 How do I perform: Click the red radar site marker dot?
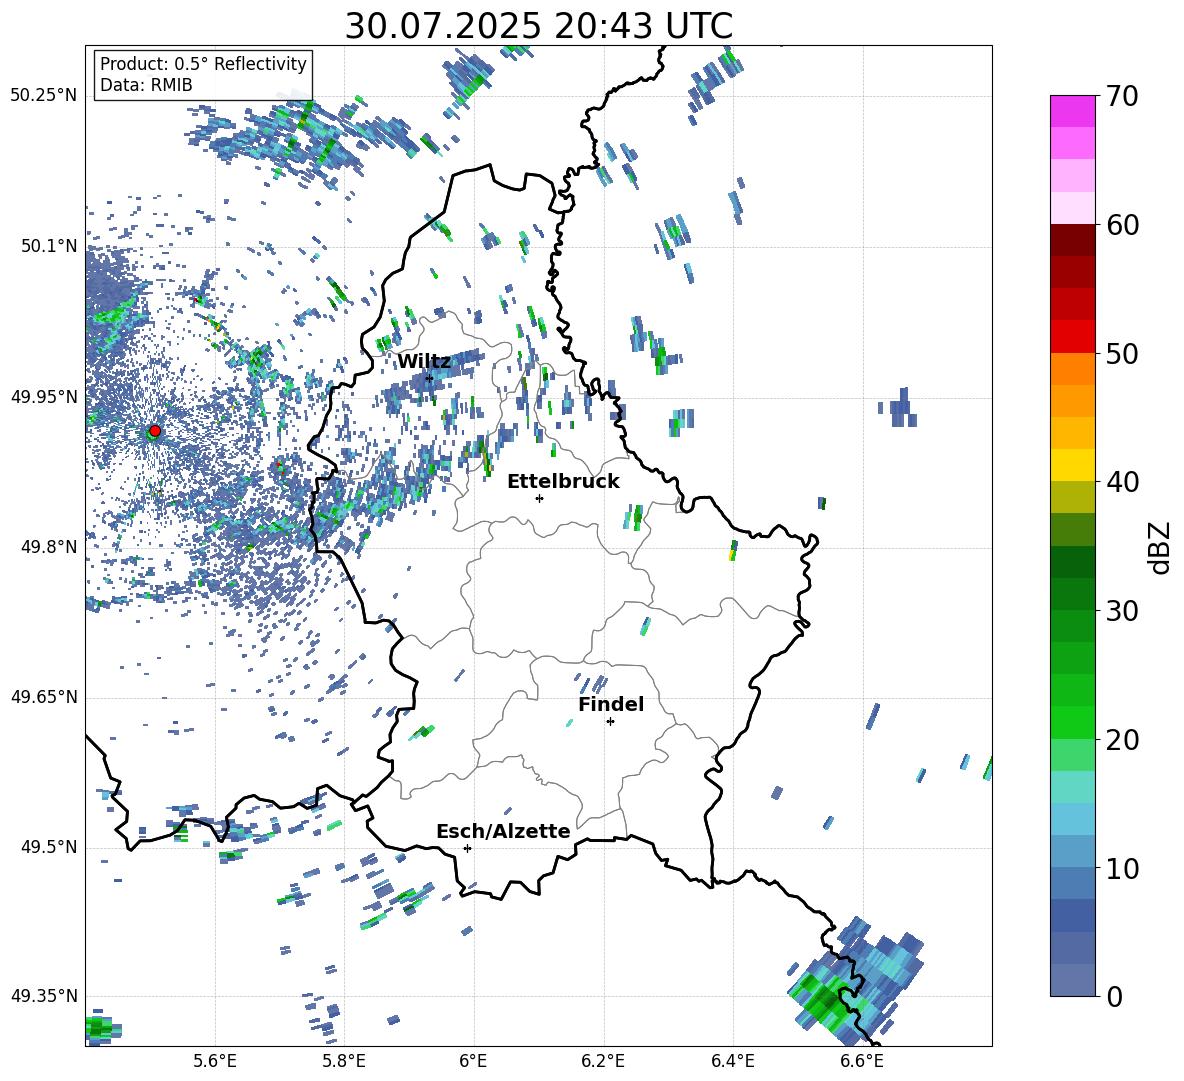pyautogui.click(x=155, y=431)
